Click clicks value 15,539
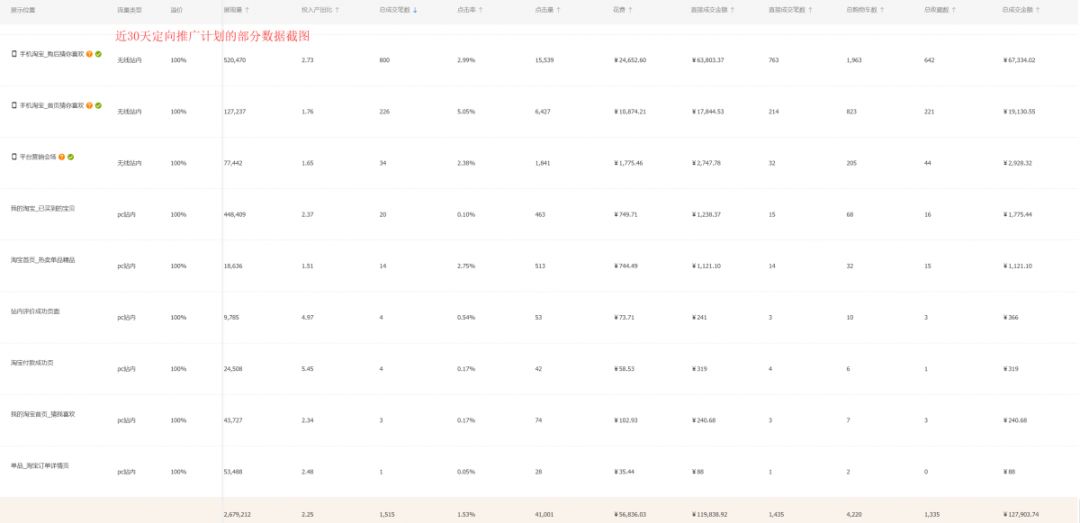This screenshot has width=1080, height=523. click(544, 60)
